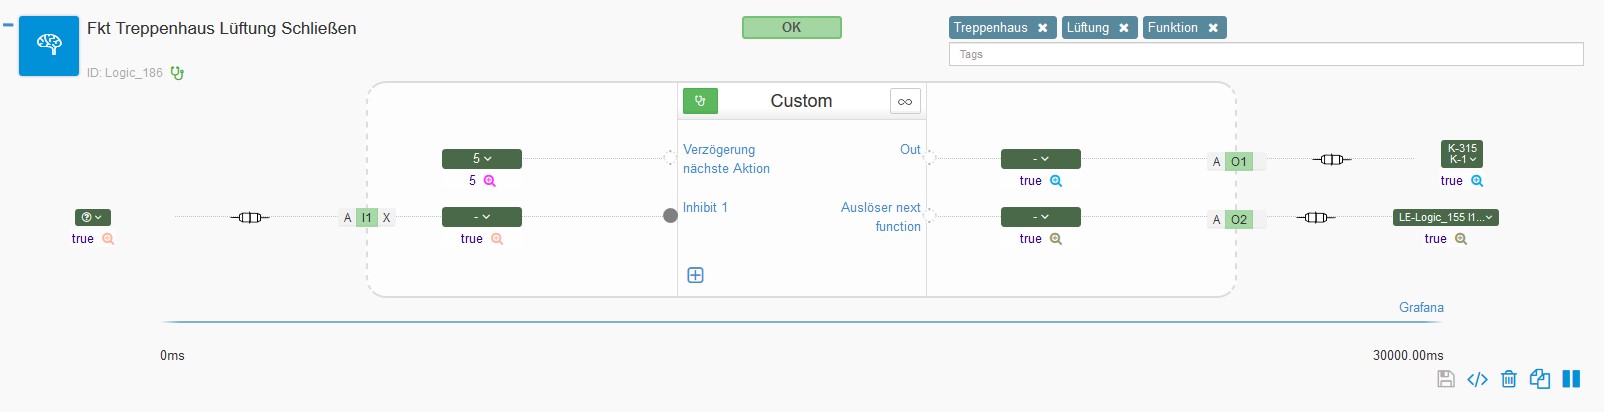Remove the Lüftung tag
The height and width of the screenshot is (412, 1610).
click(x=1124, y=28)
